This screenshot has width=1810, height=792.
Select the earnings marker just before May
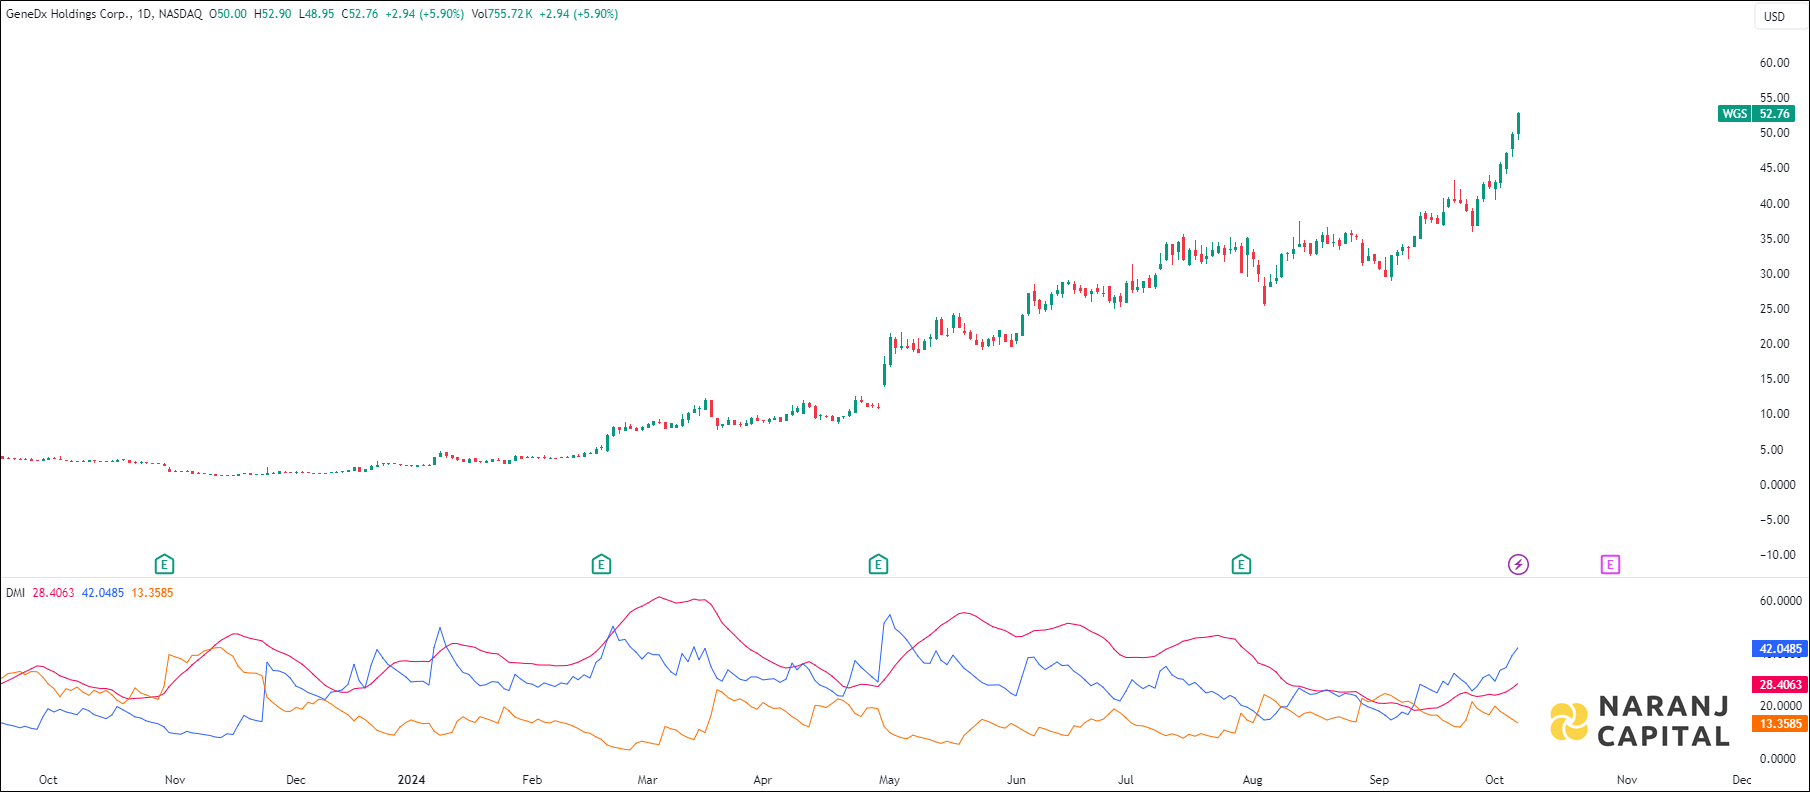[x=878, y=565]
